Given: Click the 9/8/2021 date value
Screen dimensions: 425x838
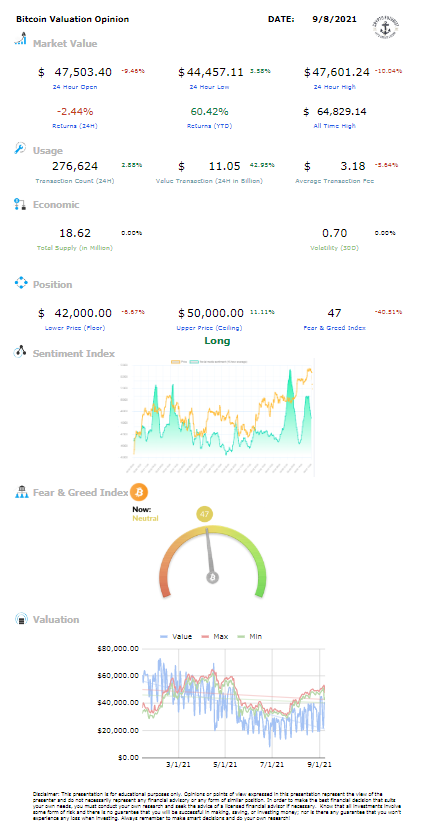Looking at the screenshot, I should pos(334,19).
